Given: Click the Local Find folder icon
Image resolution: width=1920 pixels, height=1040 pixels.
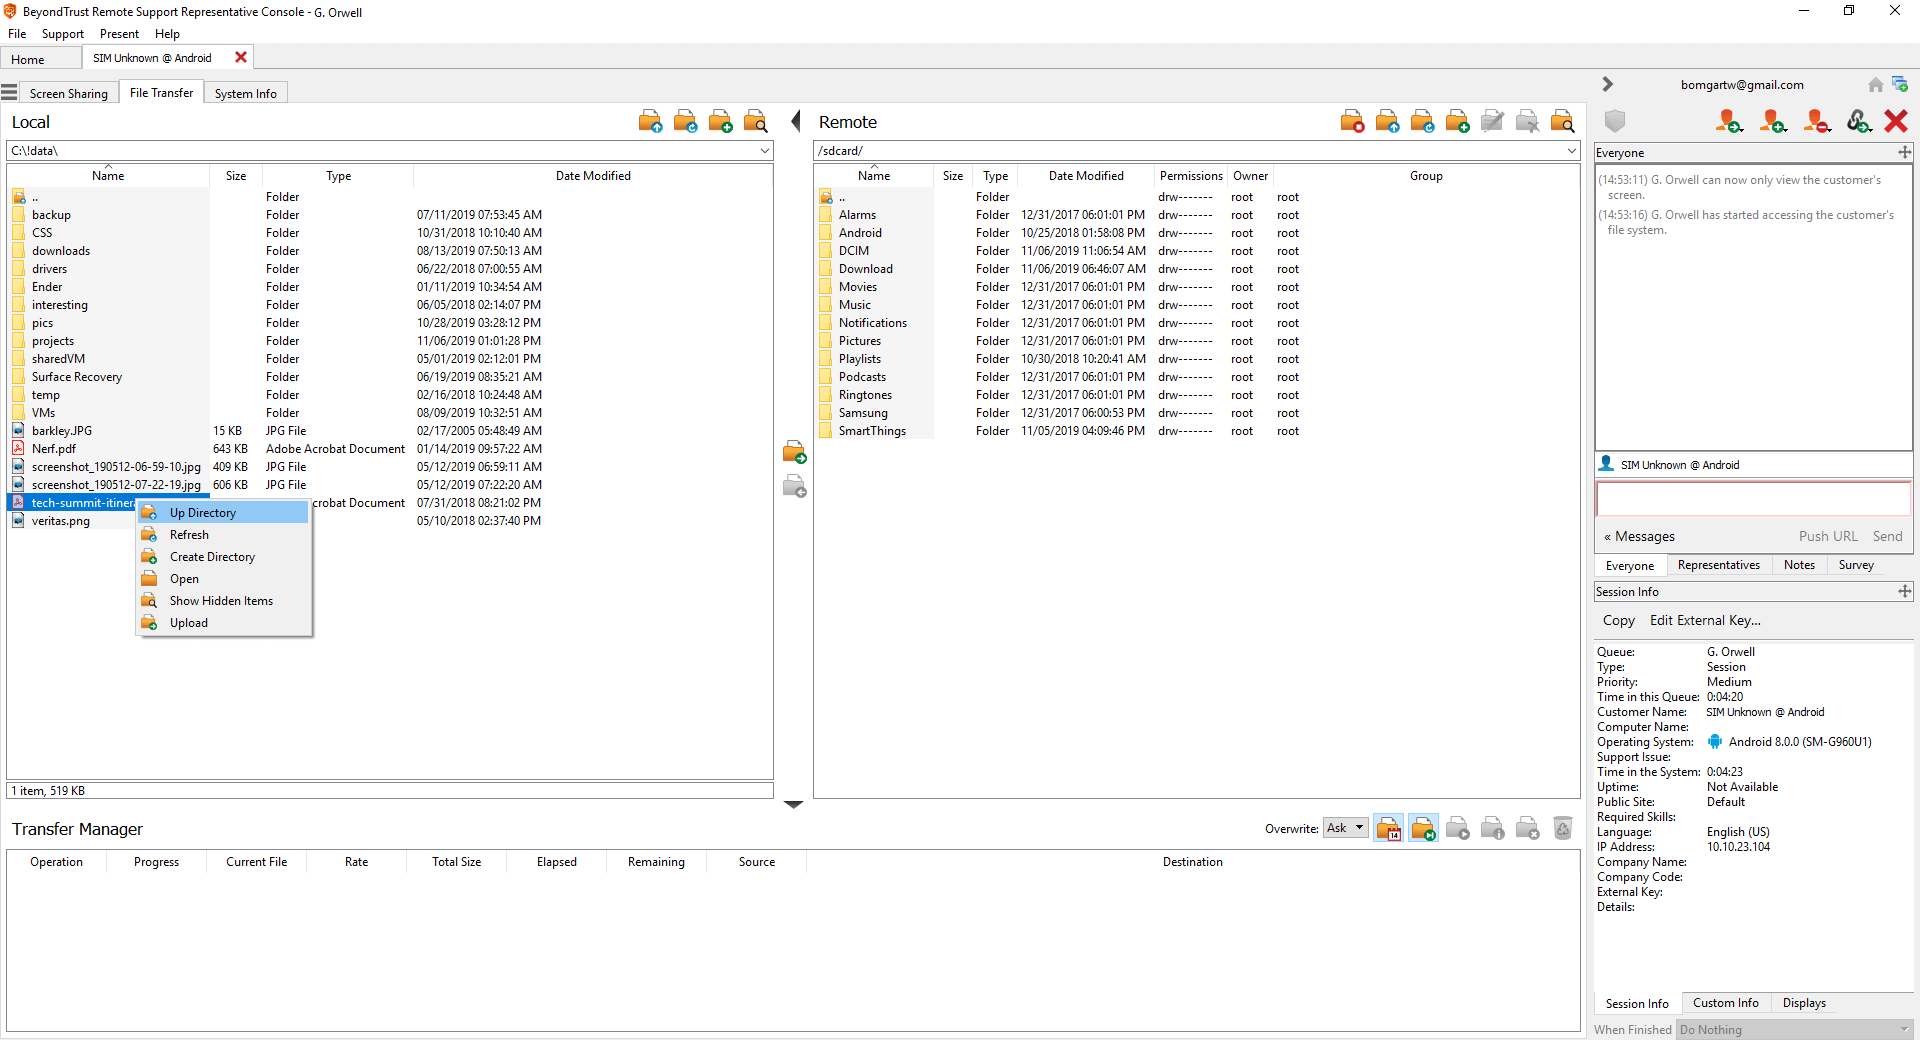Looking at the screenshot, I should point(755,122).
